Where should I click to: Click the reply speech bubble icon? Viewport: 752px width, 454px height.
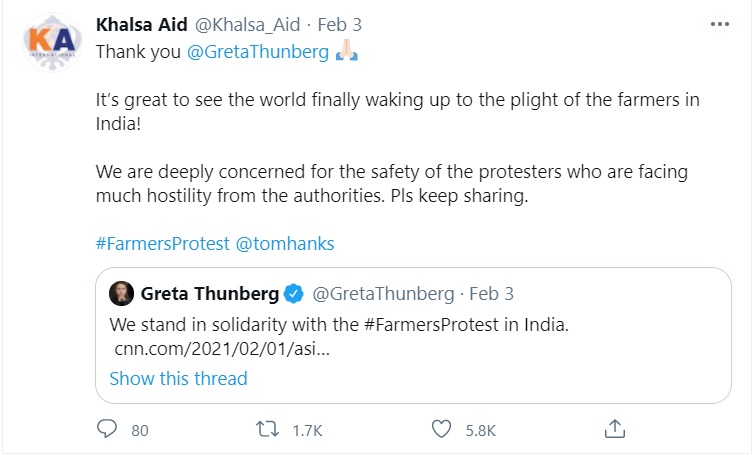[107, 429]
